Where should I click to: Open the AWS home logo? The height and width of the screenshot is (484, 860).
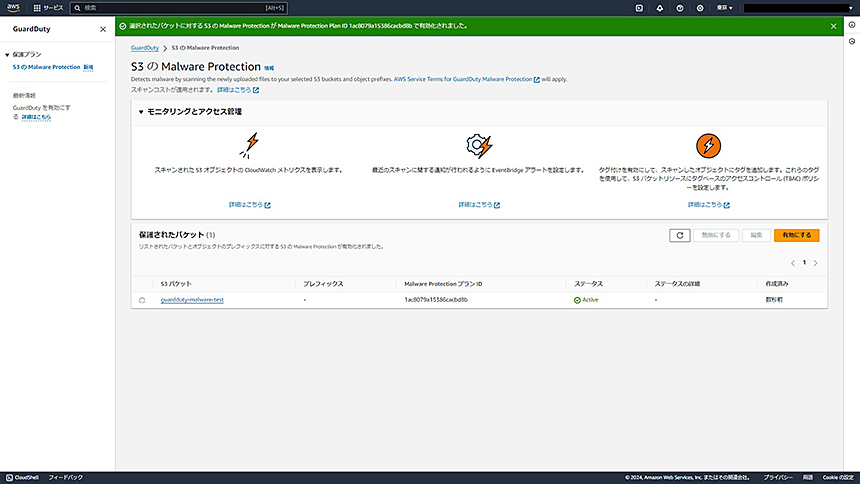[x=13, y=8]
